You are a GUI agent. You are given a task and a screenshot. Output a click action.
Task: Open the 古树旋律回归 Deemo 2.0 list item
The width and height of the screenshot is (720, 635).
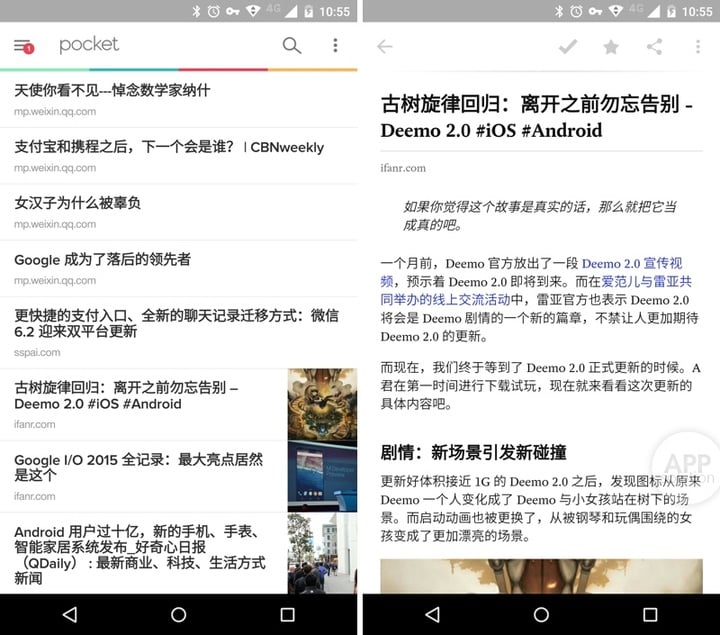point(179,405)
